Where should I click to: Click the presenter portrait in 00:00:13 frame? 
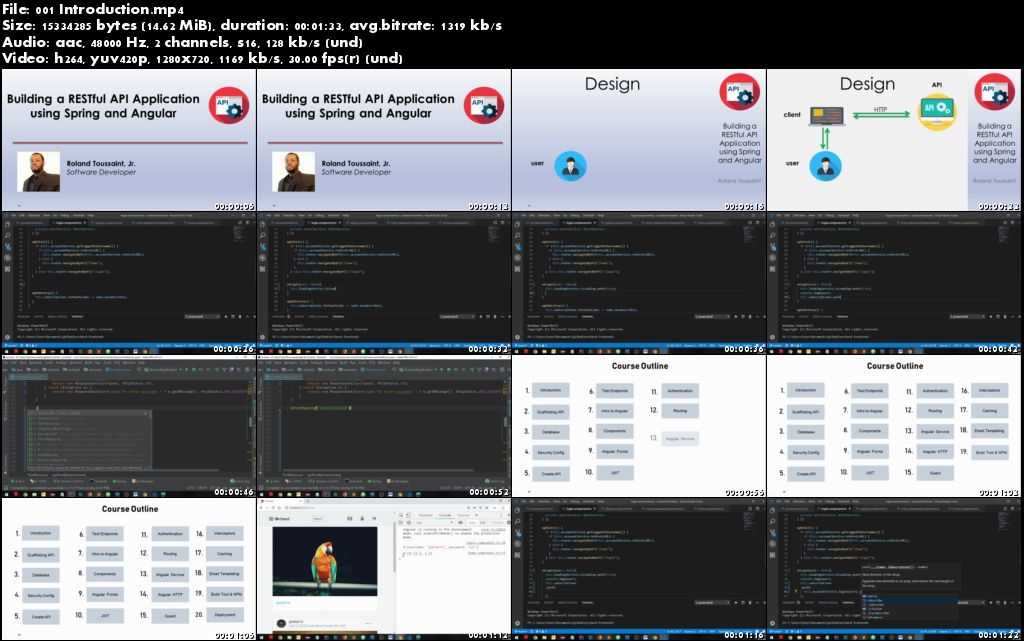(293, 172)
